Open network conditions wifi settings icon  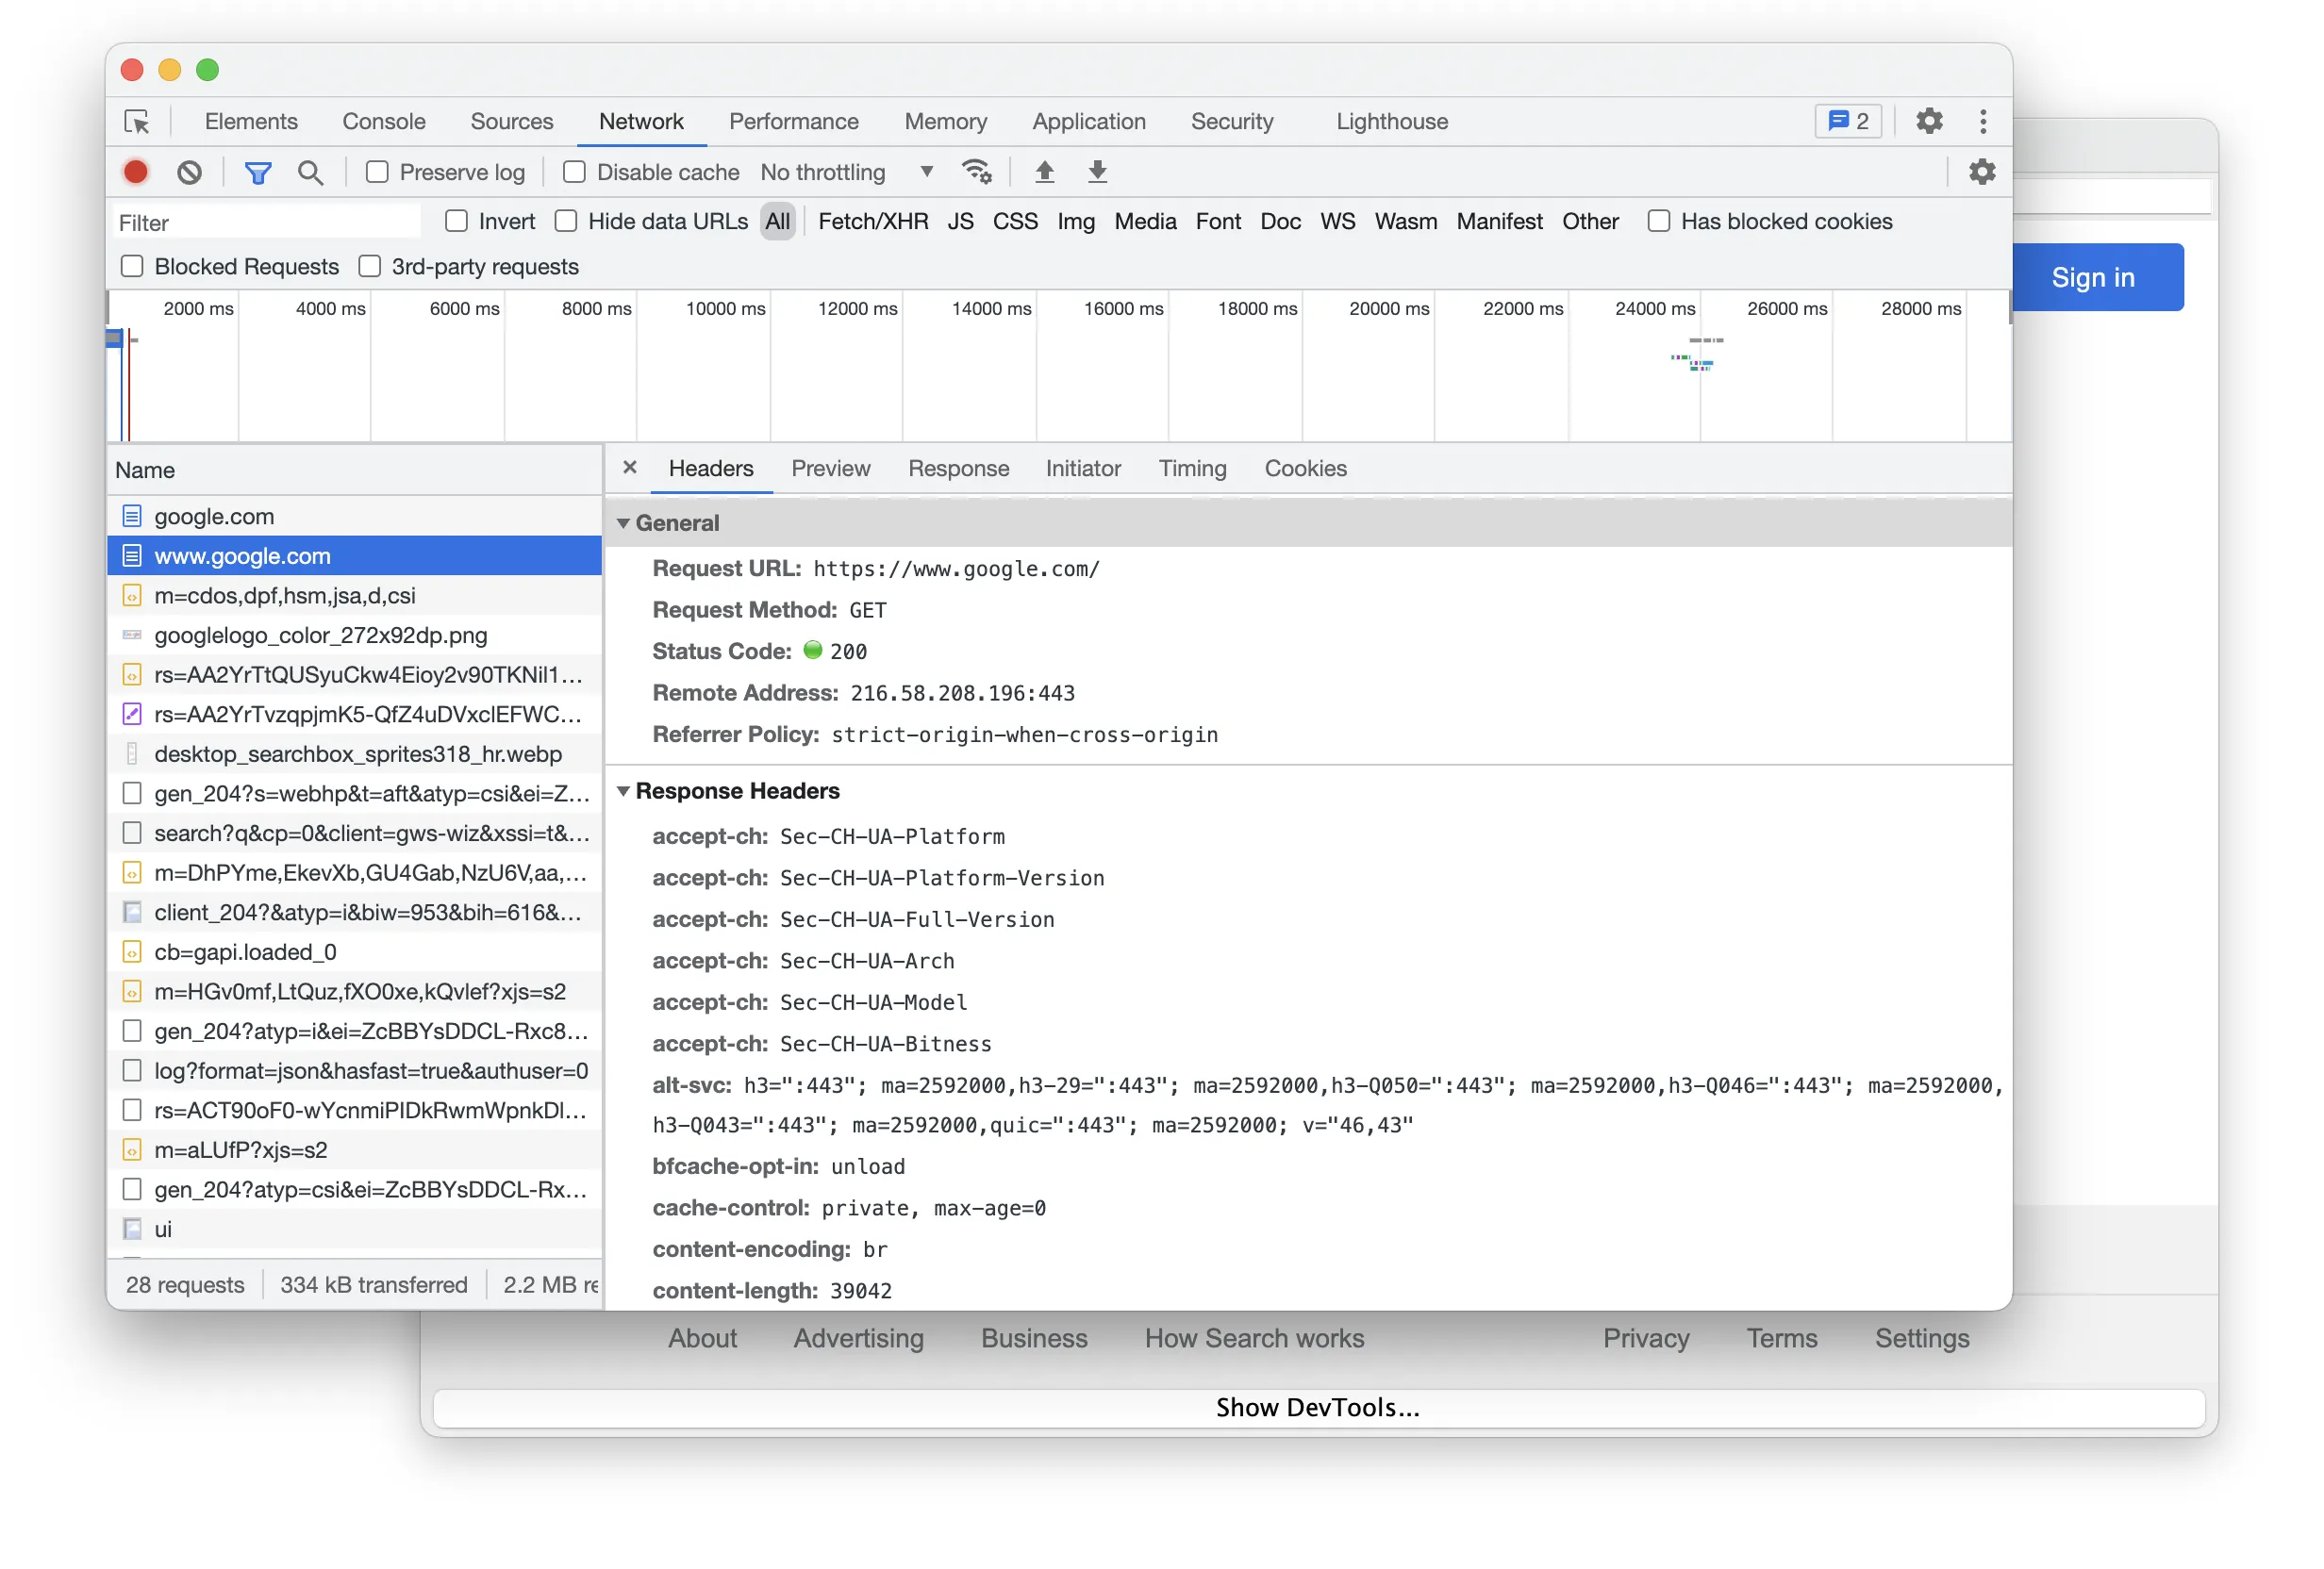pyautogui.click(x=976, y=172)
